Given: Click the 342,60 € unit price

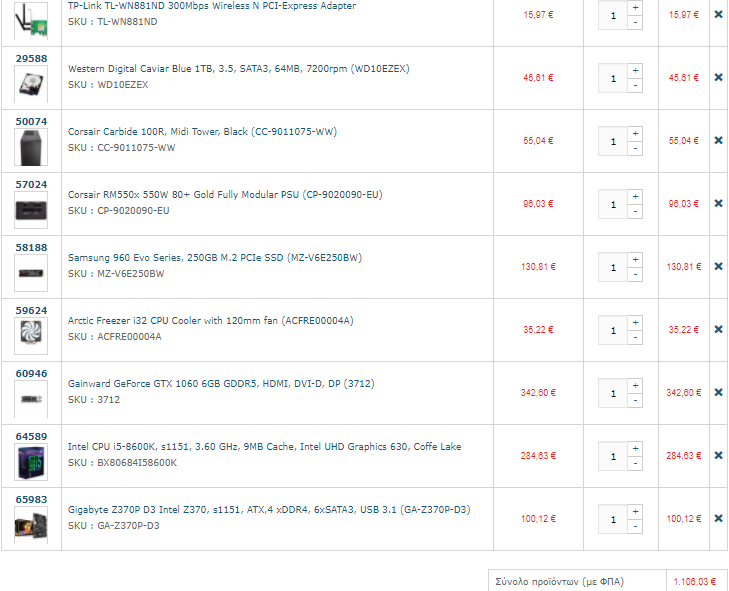Looking at the screenshot, I should 538,393.
